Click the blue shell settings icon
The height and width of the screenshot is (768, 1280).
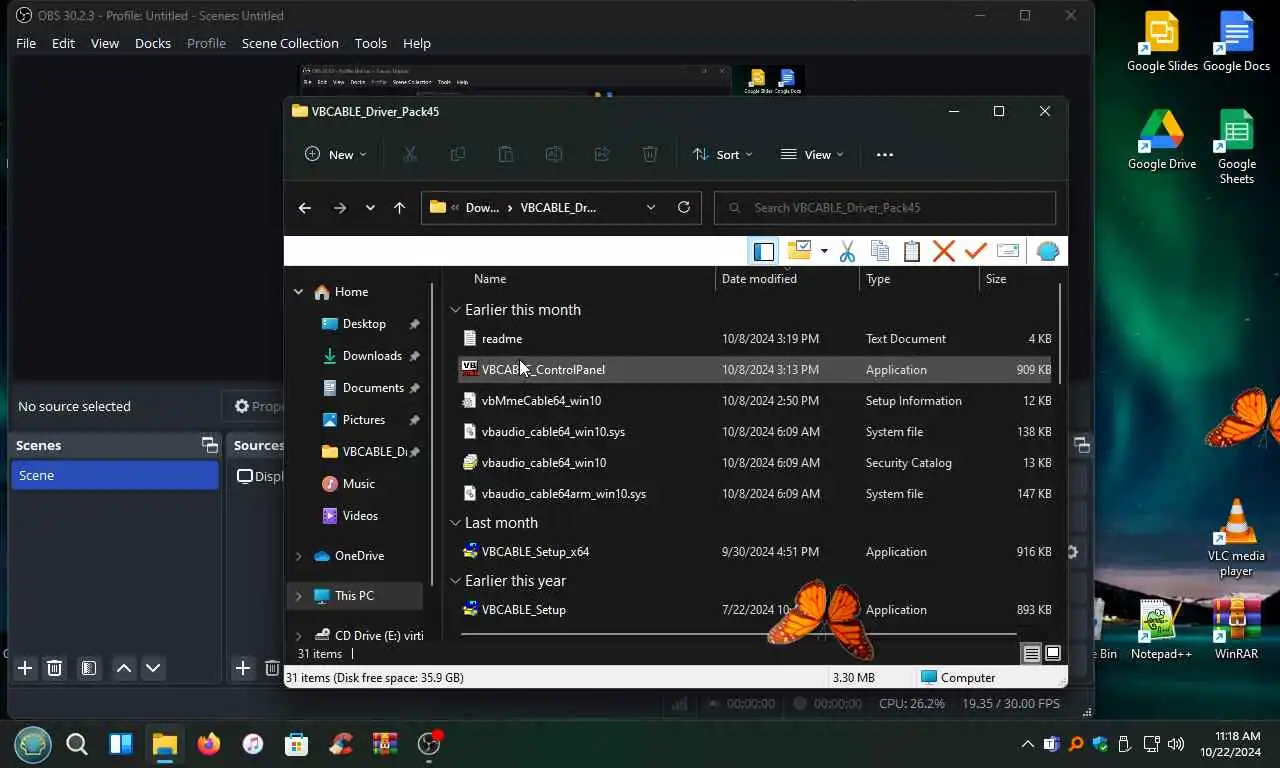(1047, 251)
